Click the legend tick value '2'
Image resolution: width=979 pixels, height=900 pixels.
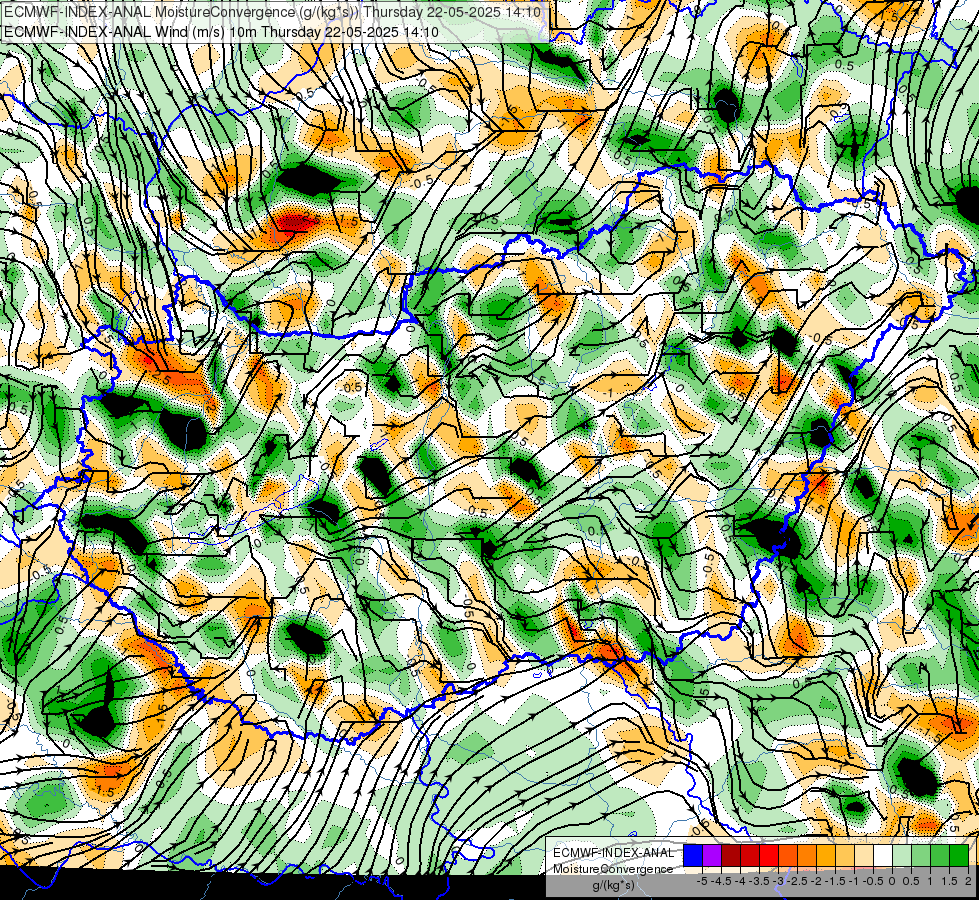tap(967, 881)
